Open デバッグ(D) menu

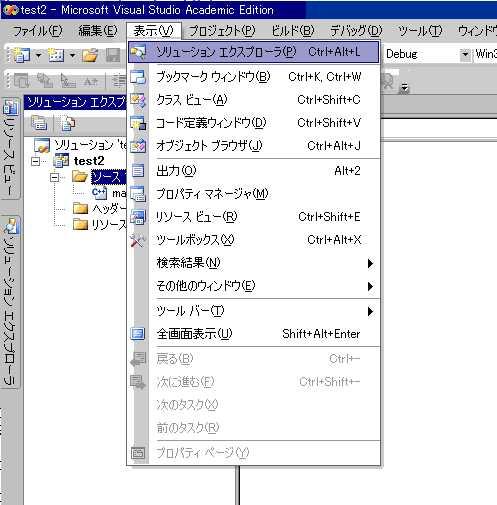[x=356, y=31]
